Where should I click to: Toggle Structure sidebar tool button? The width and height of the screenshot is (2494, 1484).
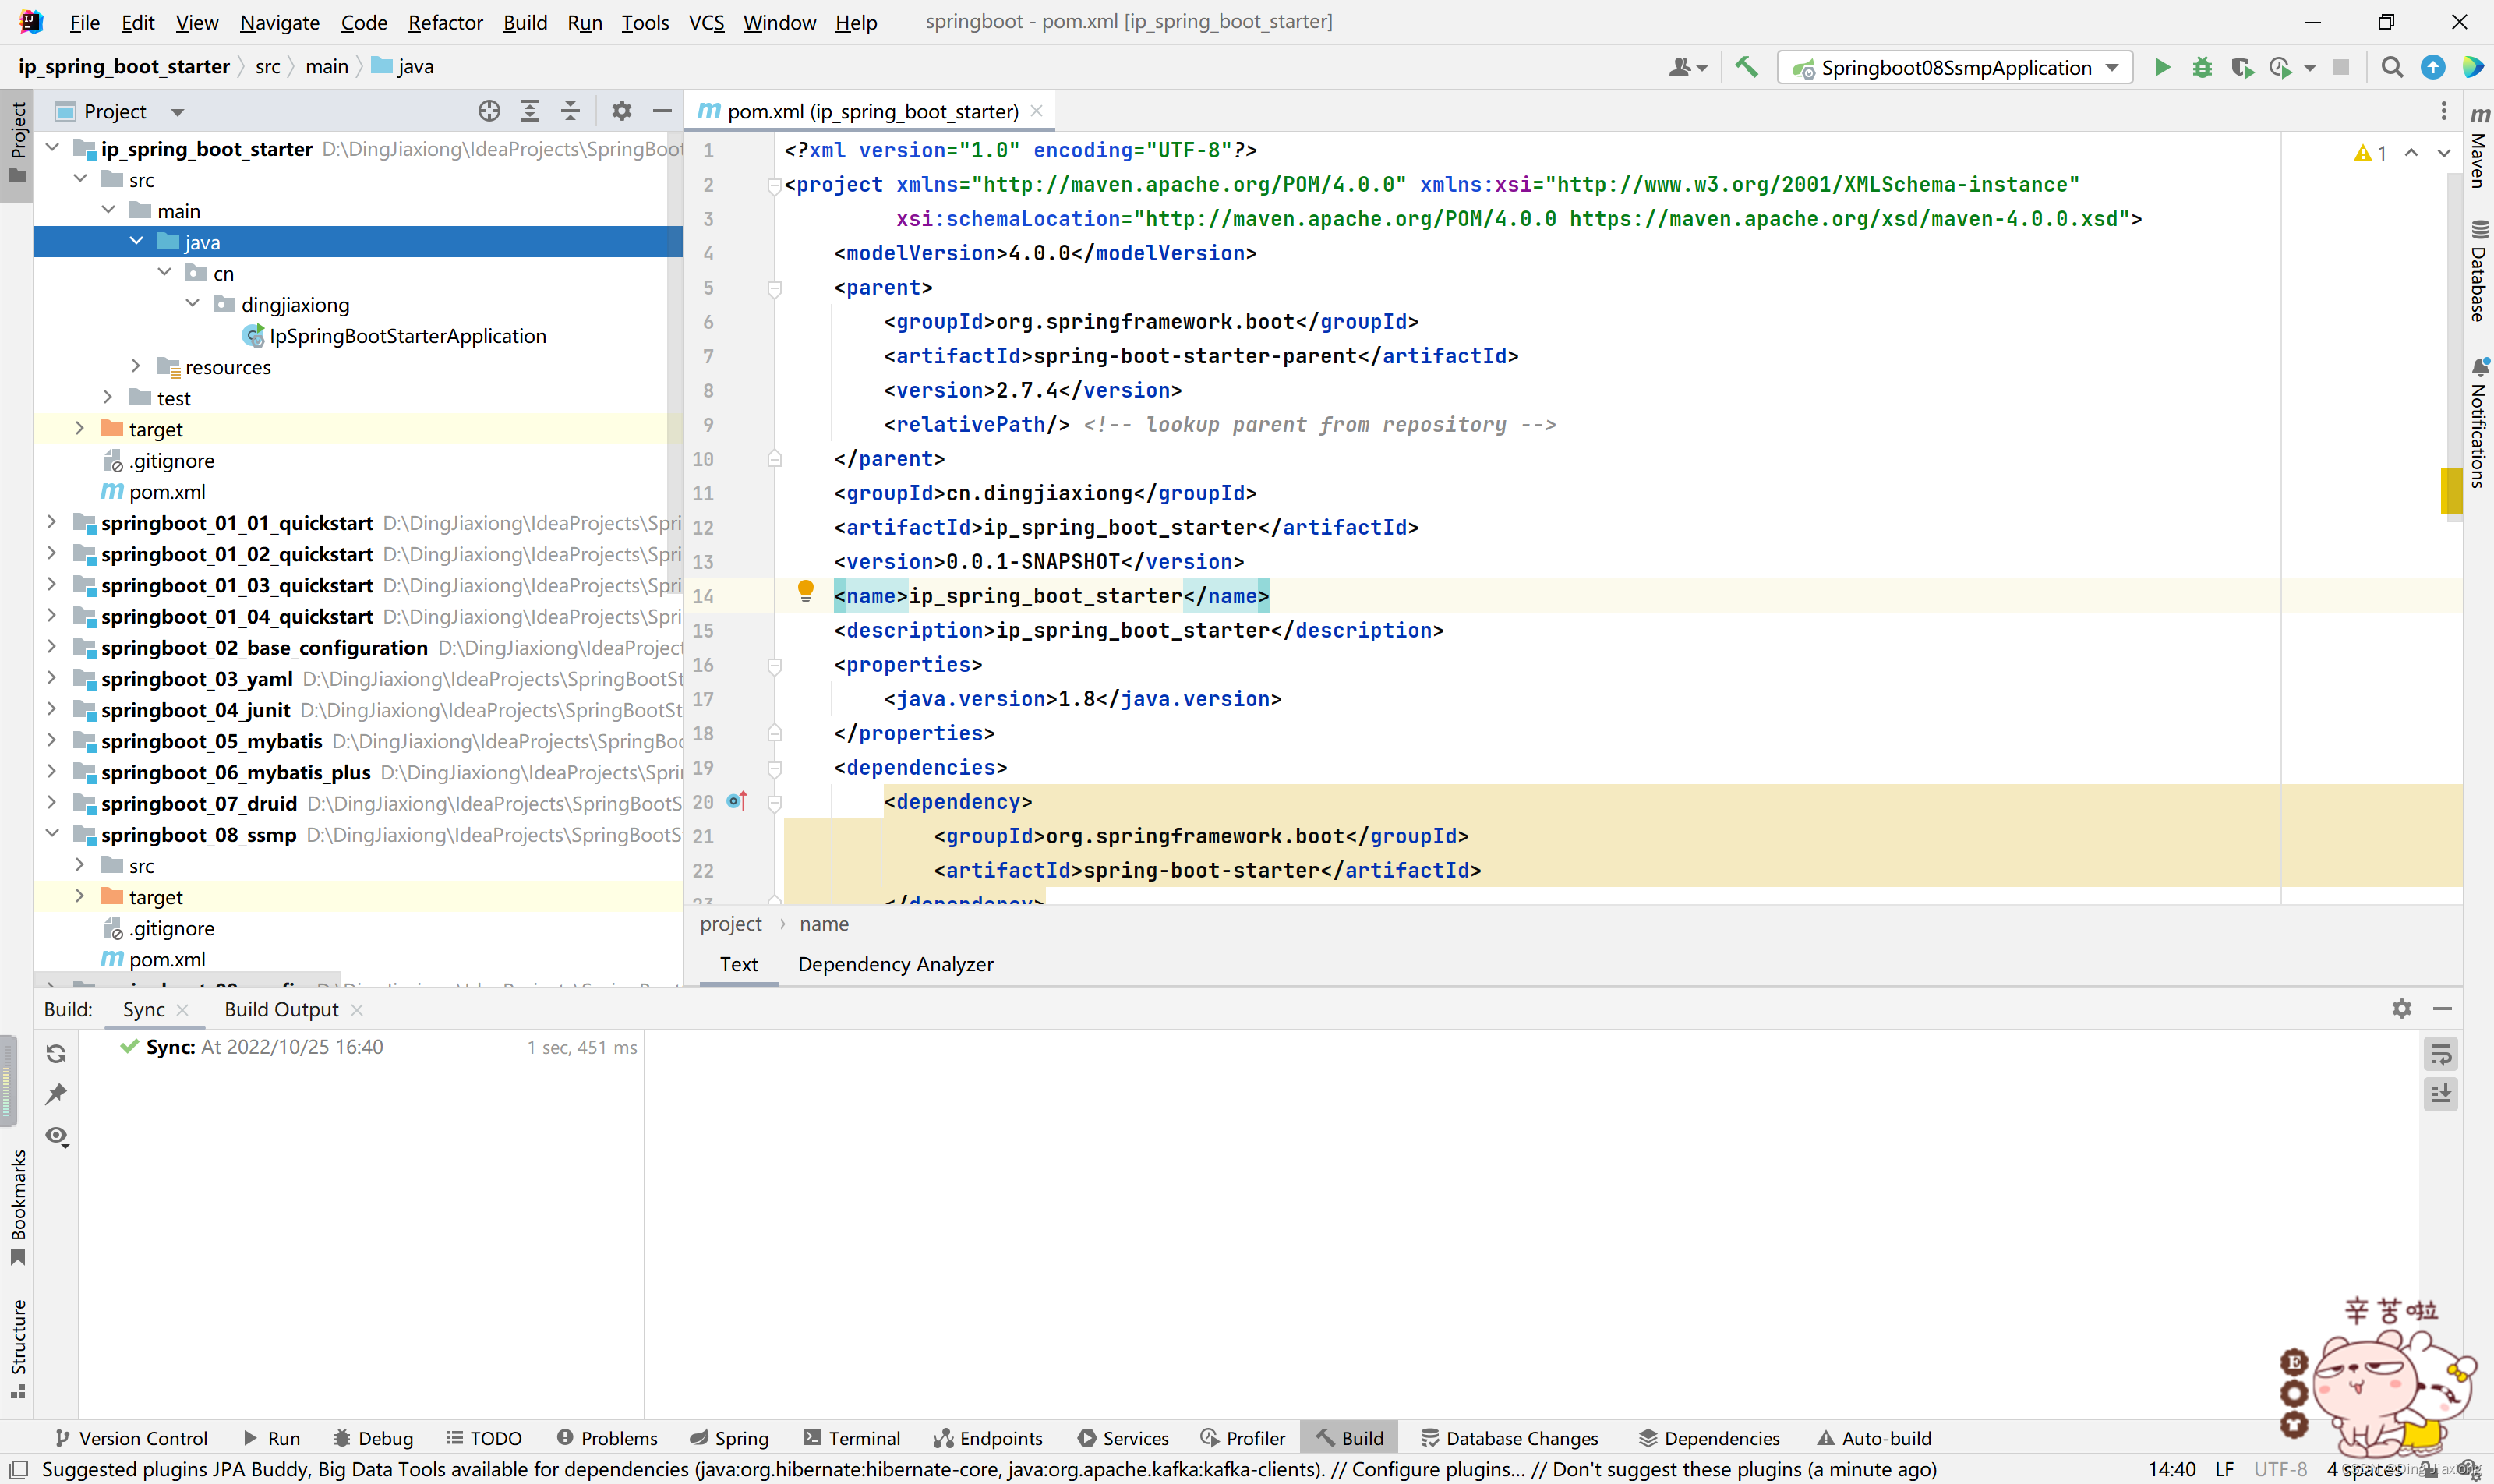pyautogui.click(x=17, y=1348)
